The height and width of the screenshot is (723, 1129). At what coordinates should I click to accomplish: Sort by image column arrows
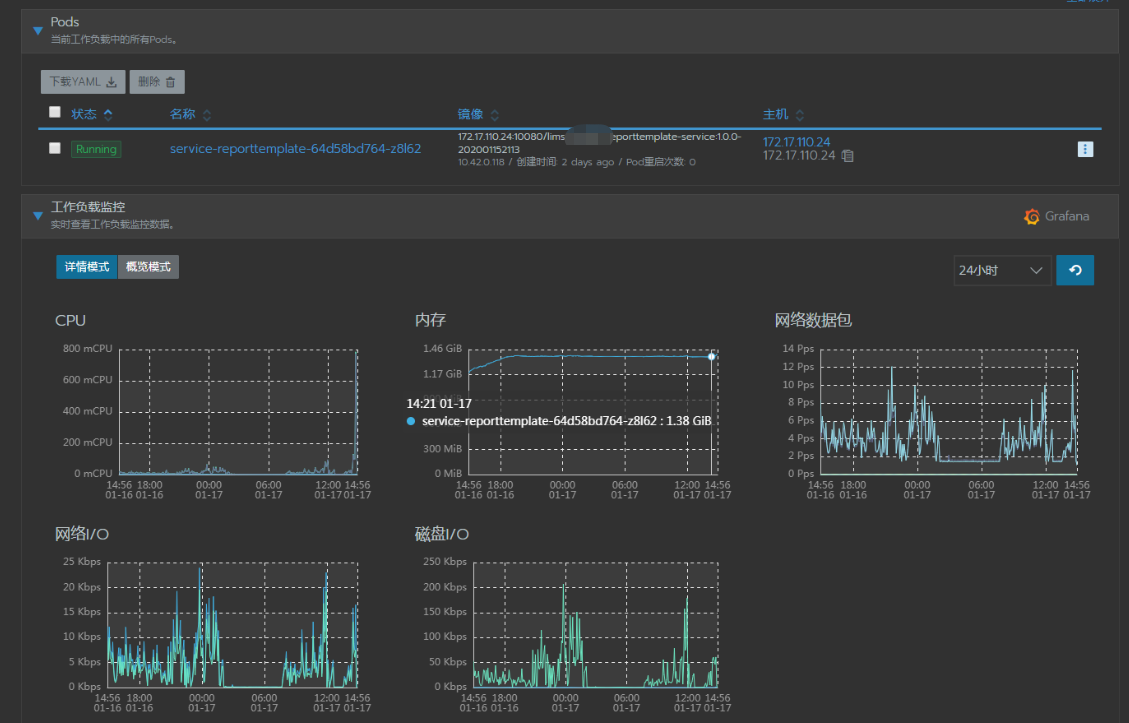coord(495,114)
